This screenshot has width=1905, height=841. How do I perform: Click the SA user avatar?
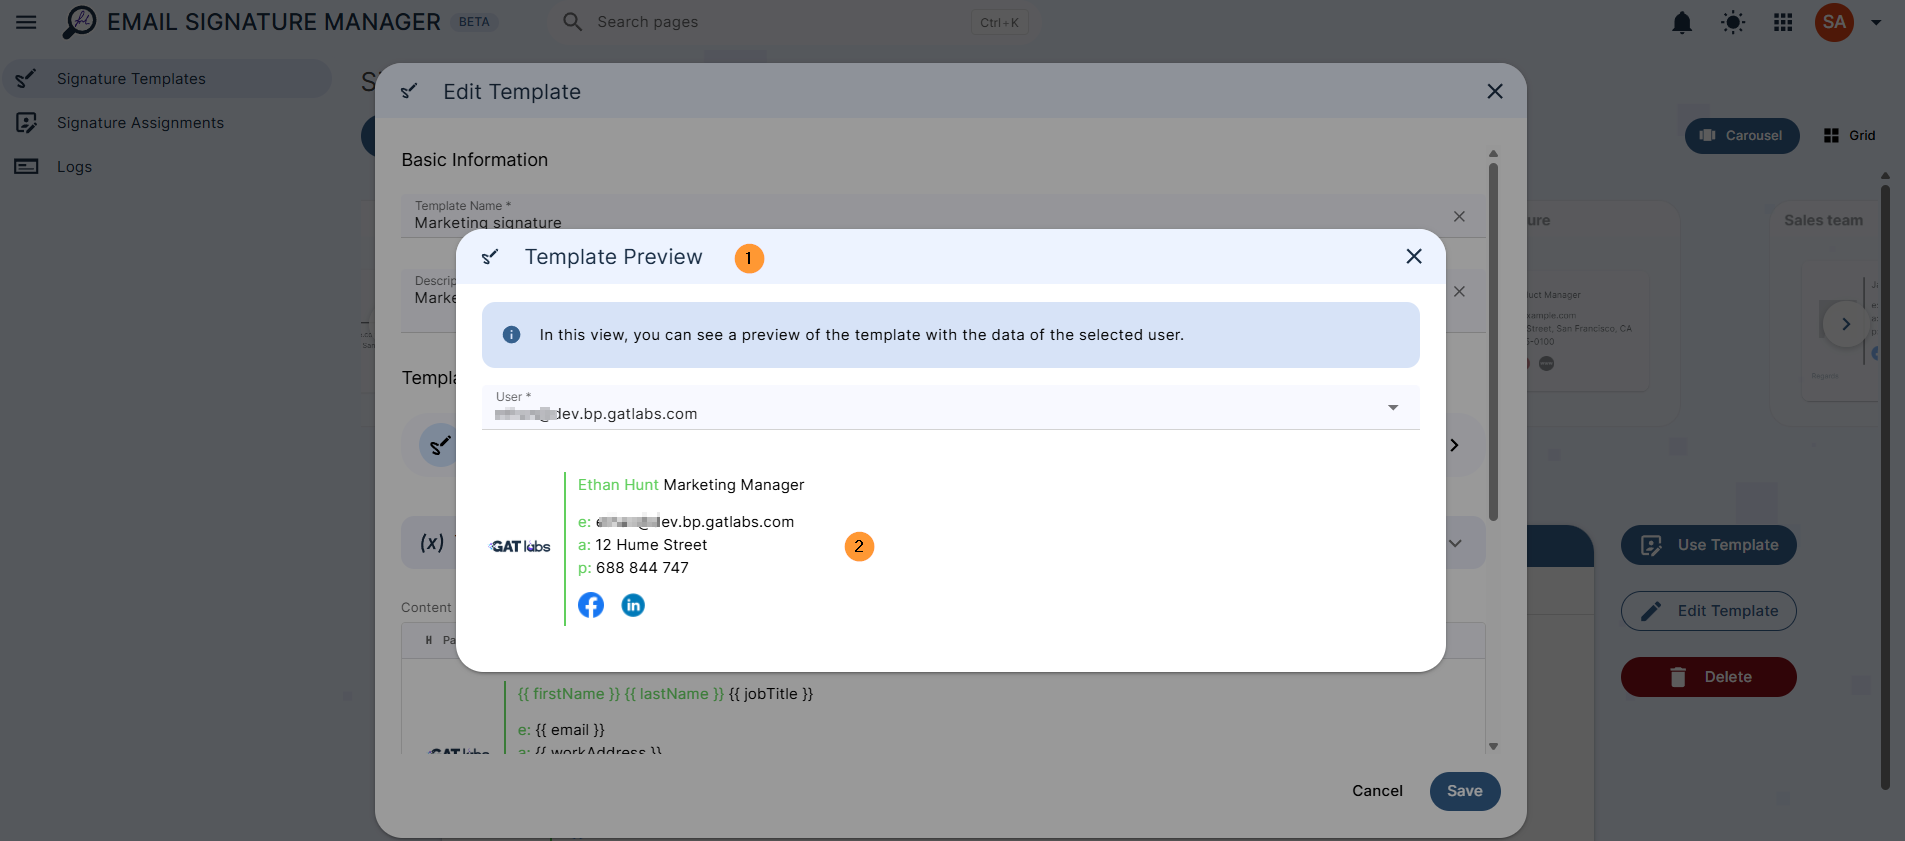click(1834, 22)
